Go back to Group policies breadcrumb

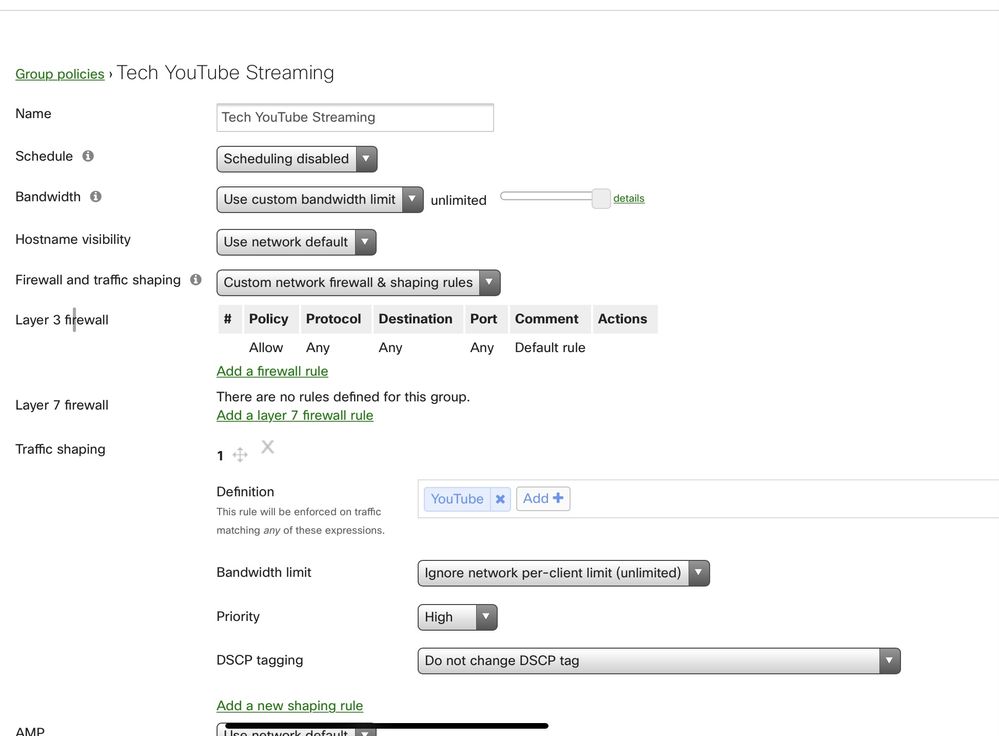pos(60,74)
